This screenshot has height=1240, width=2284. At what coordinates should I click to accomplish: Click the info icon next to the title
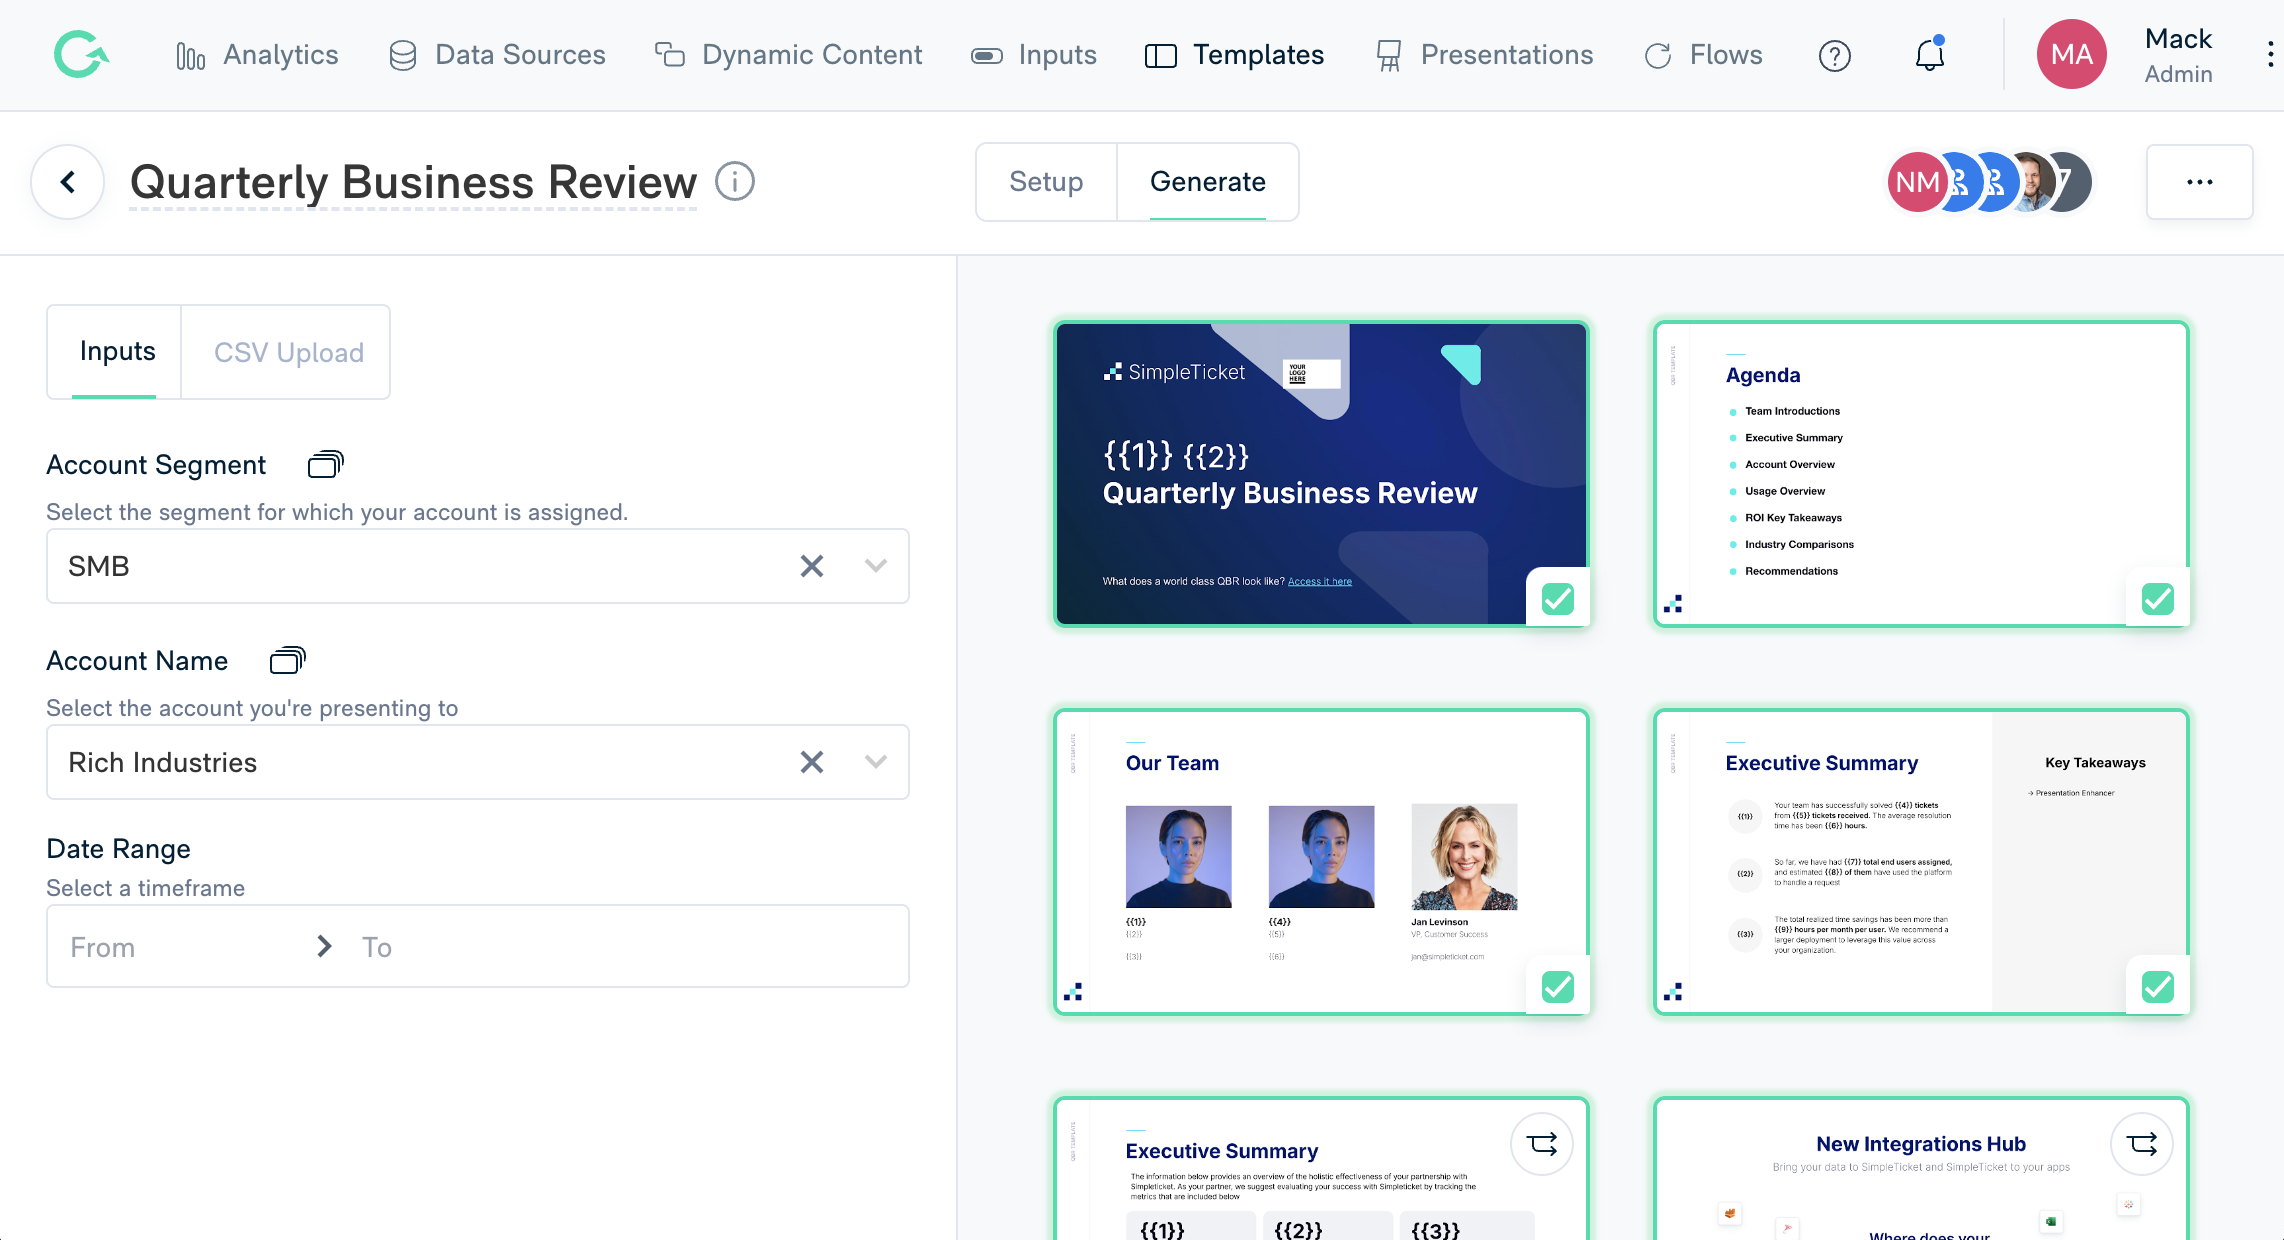[735, 182]
